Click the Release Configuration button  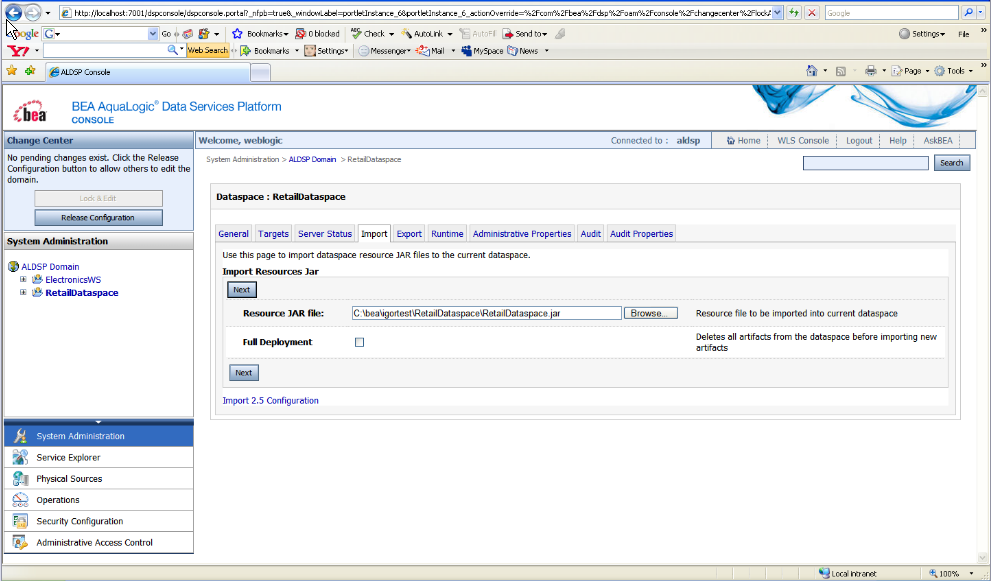[98, 217]
